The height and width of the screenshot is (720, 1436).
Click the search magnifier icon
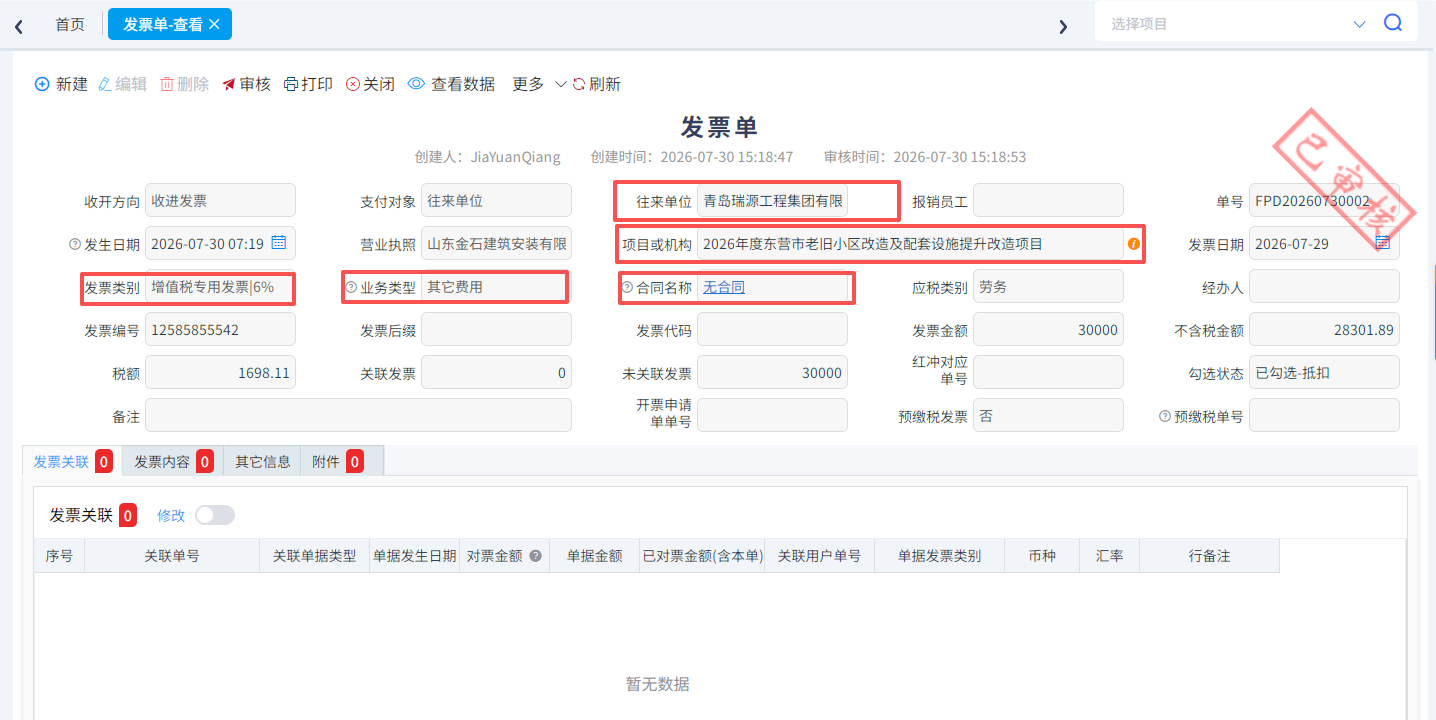click(1393, 23)
